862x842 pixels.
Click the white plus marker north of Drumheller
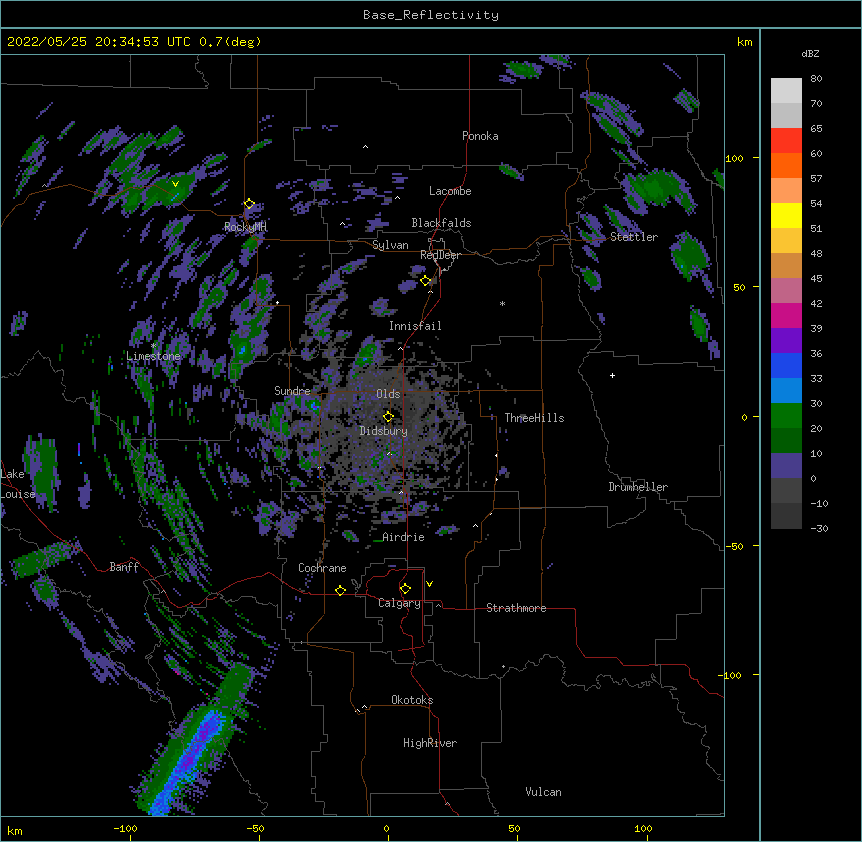pos(612,375)
